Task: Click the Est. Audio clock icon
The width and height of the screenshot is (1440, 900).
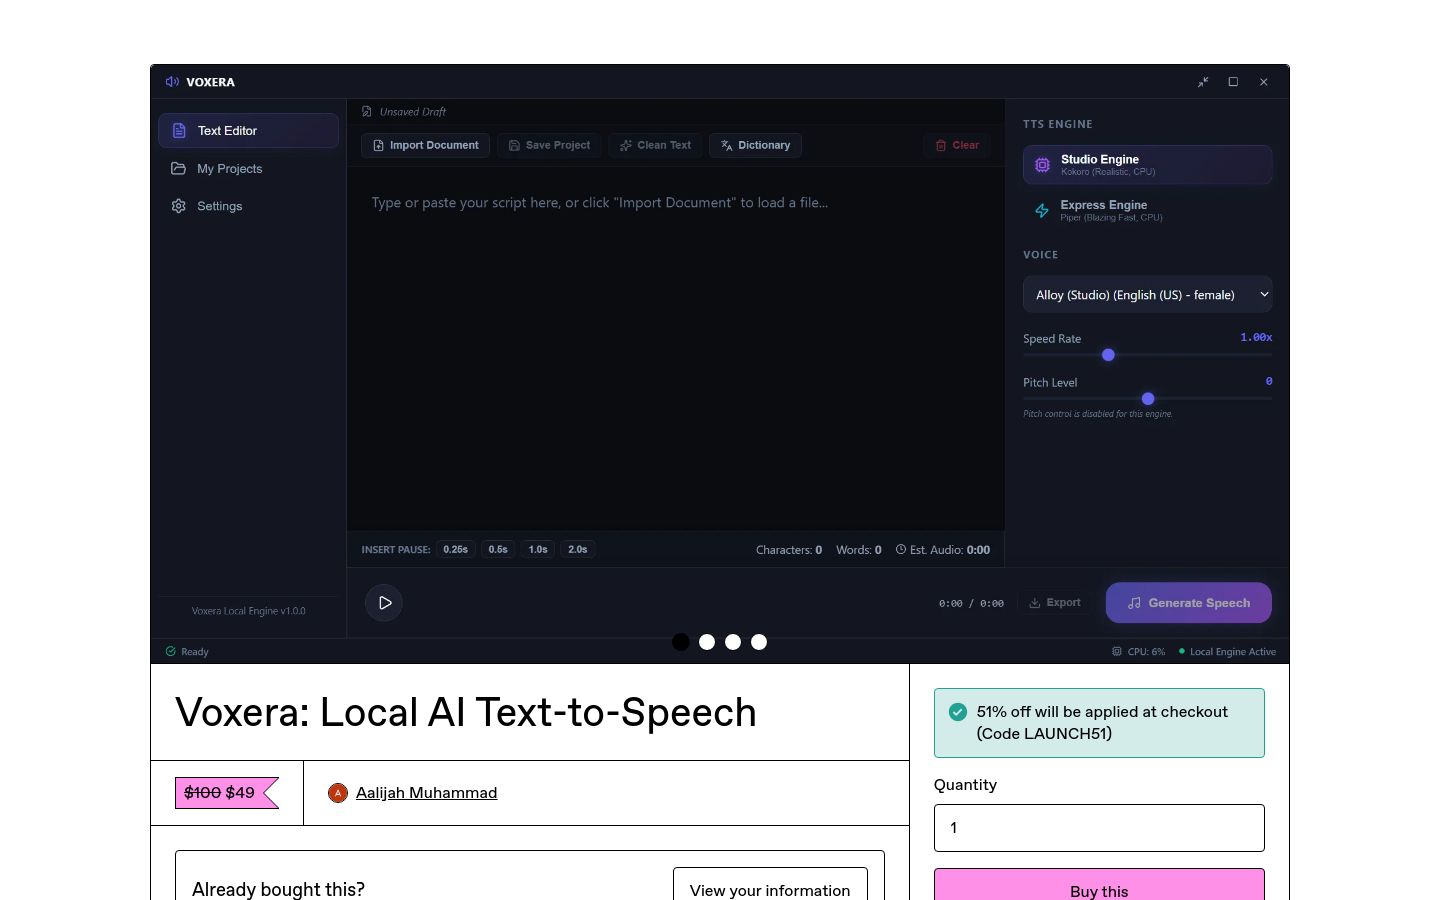Action: pos(901,549)
